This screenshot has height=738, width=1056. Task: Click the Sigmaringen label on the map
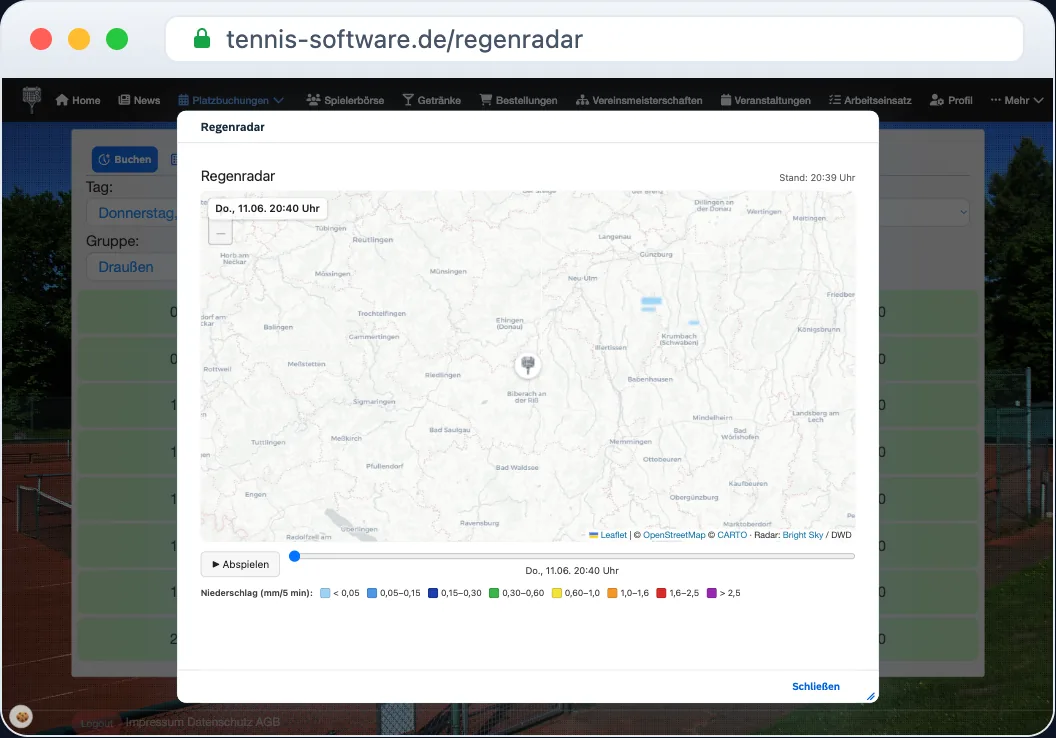pyautogui.click(x=374, y=401)
